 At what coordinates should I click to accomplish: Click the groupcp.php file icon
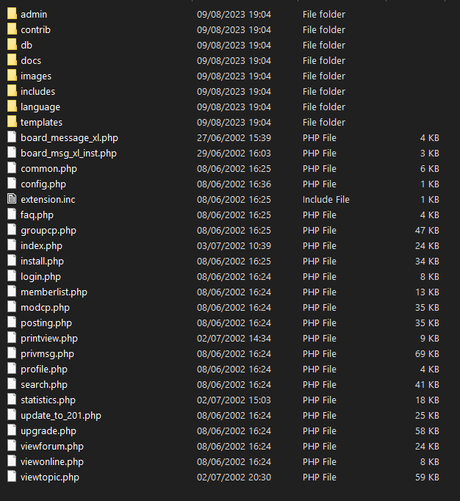tap(12, 230)
